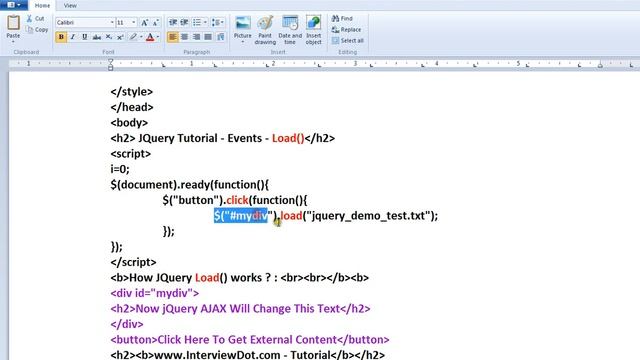Align text right
Screen dimensions: 640x360
[x=196, y=37]
